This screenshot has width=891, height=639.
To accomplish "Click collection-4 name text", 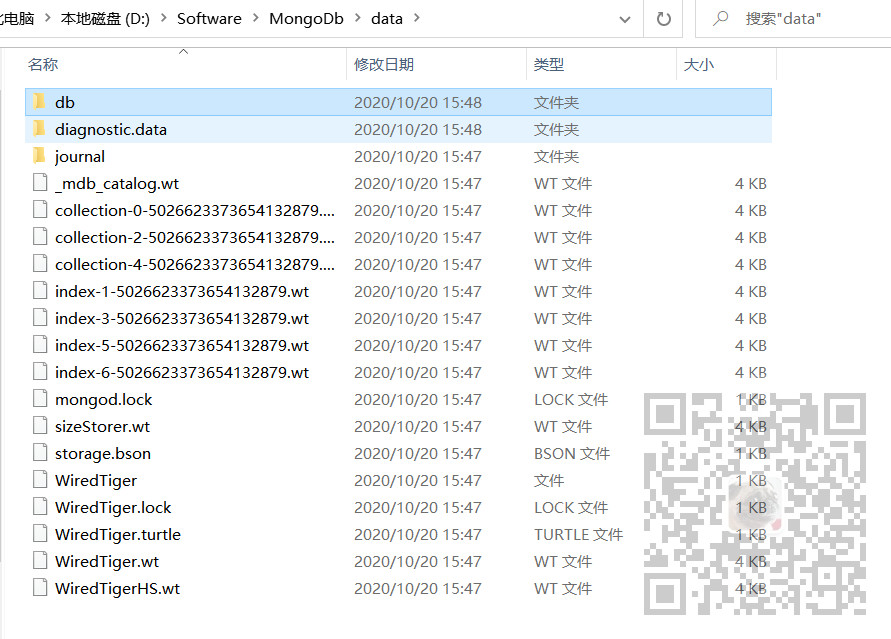I will pos(195,264).
